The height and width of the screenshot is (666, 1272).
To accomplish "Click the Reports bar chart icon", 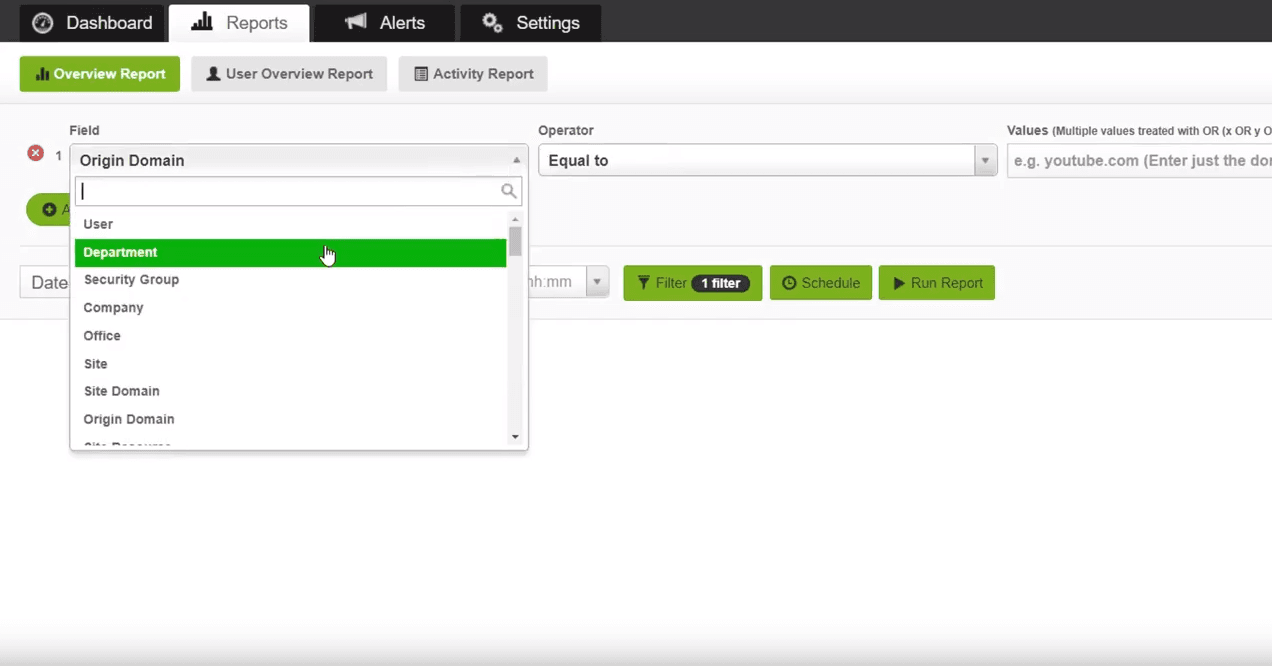I will tap(202, 22).
